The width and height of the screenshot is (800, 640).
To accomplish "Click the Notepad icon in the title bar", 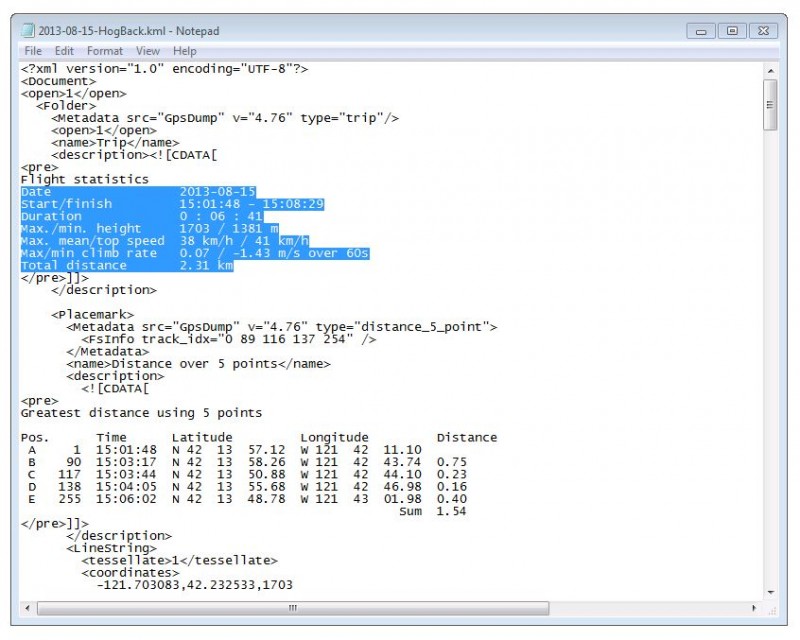I will point(29,31).
